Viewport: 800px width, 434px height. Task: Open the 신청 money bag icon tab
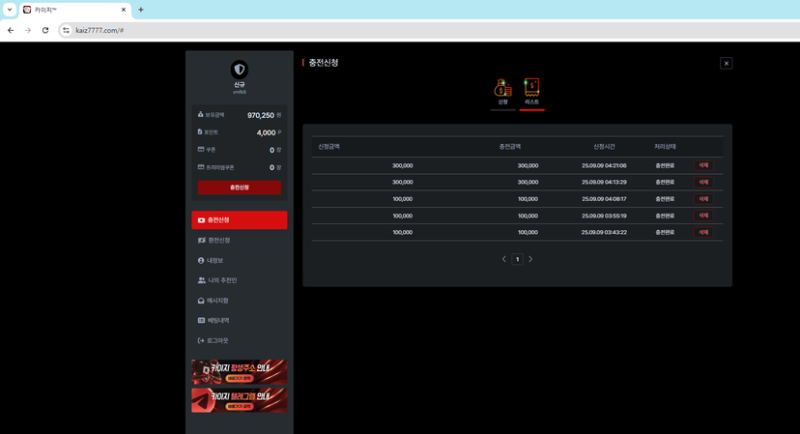coord(503,90)
